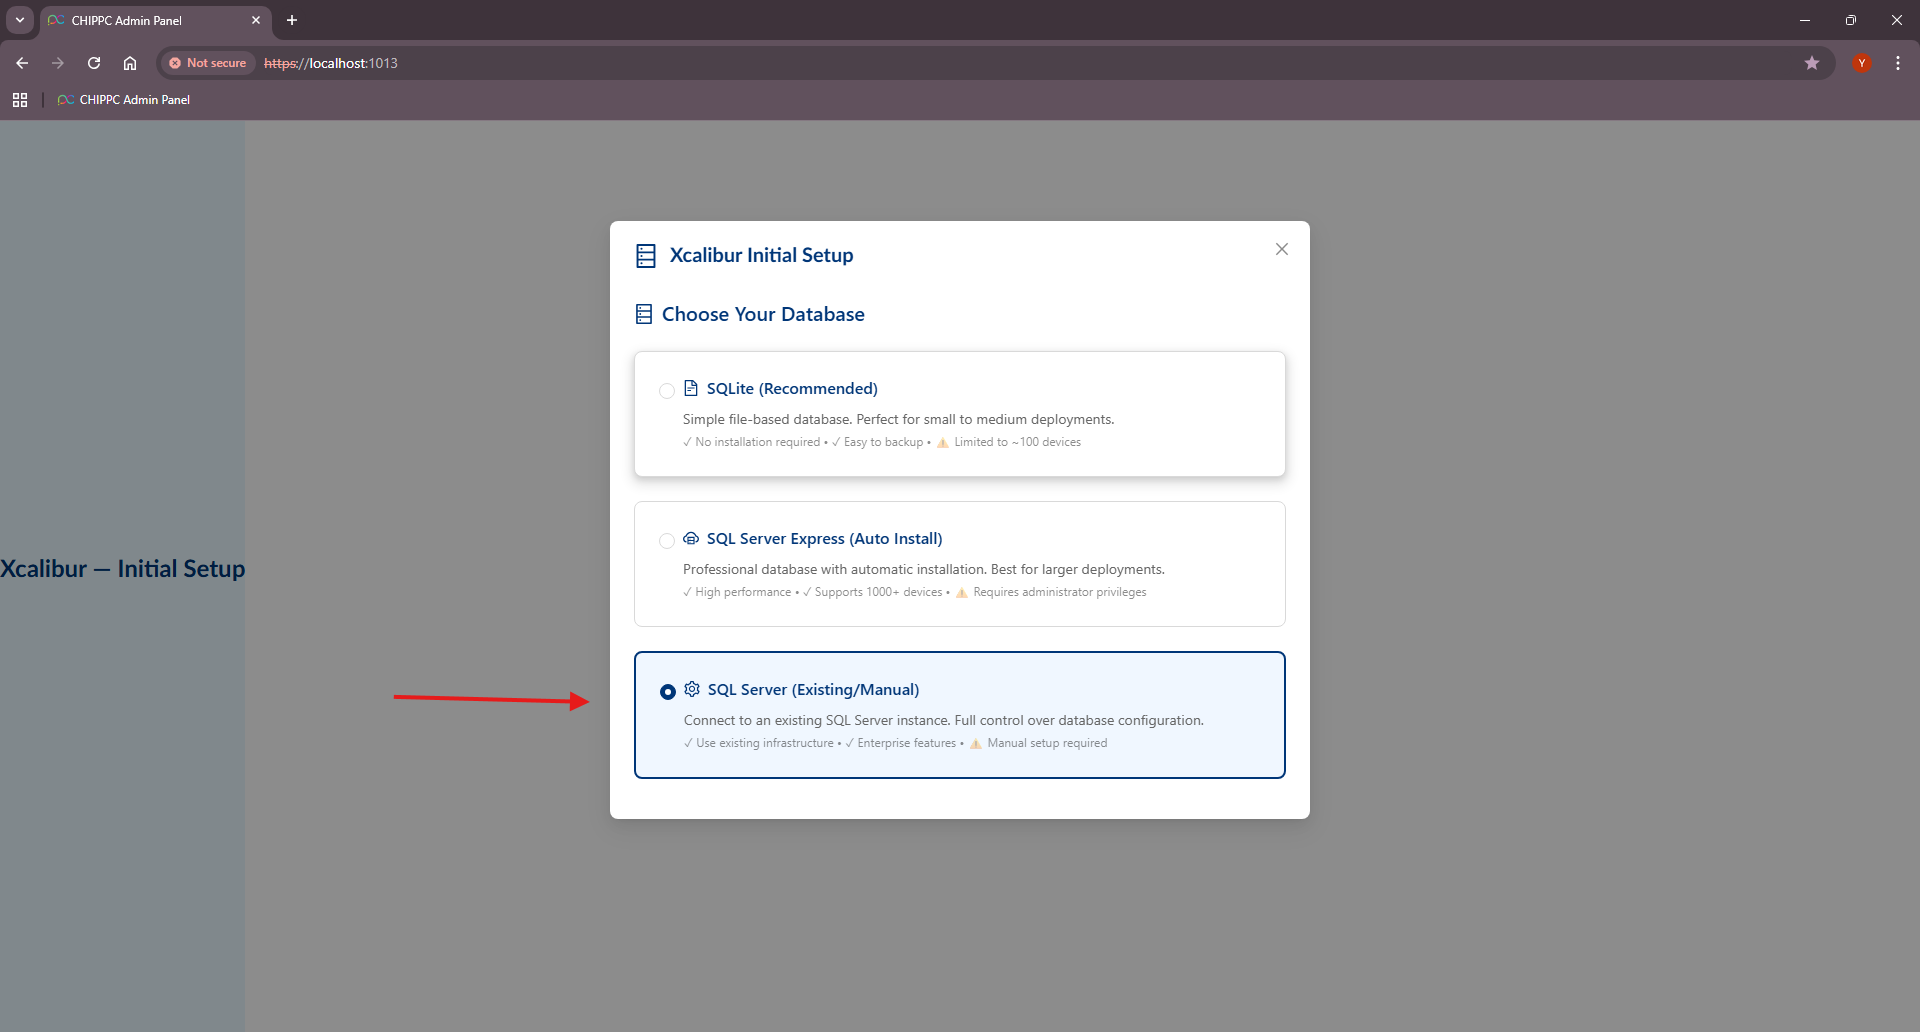
Task: Bookmark this page with the star icon
Action: pyautogui.click(x=1811, y=63)
